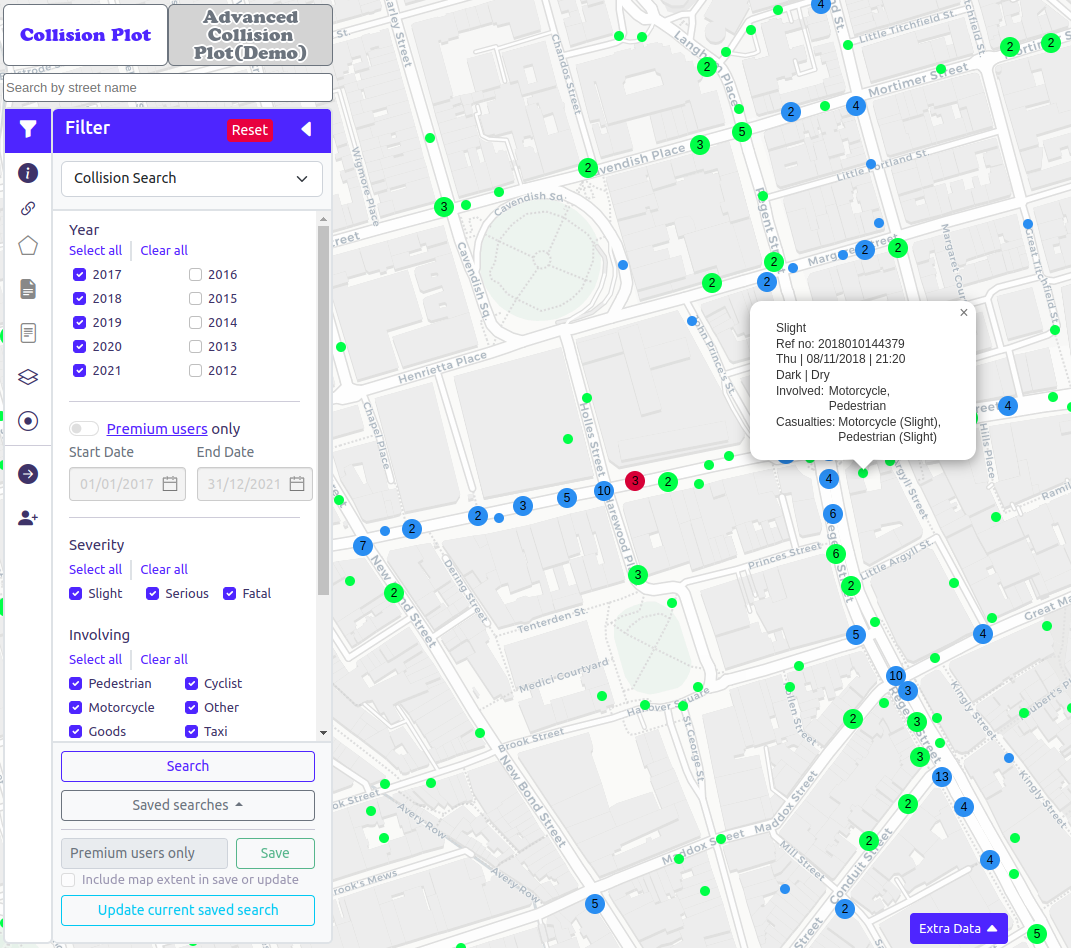Viewport: 1071px width, 948px height.
Task: Click the Search by street name field
Action: coord(168,88)
